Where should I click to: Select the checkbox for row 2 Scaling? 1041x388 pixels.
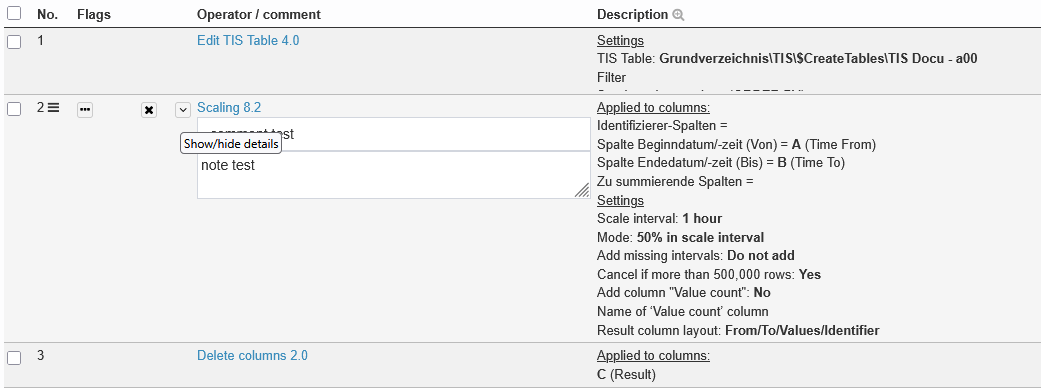[14, 110]
